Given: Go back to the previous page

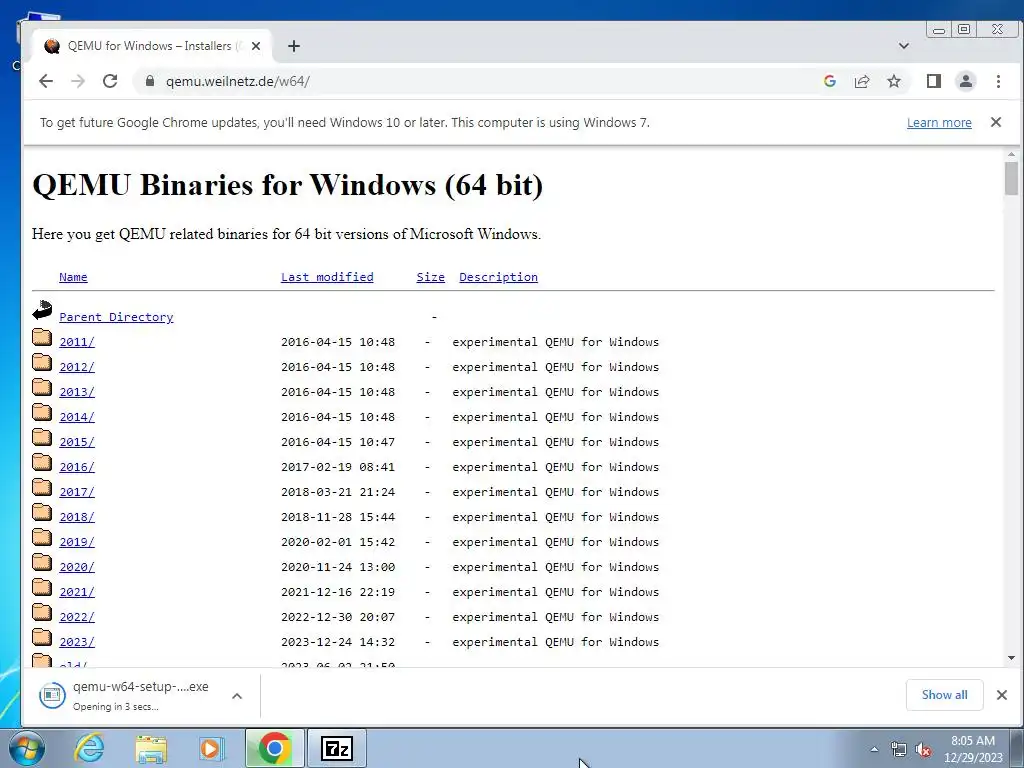Looking at the screenshot, I should click(x=46, y=81).
